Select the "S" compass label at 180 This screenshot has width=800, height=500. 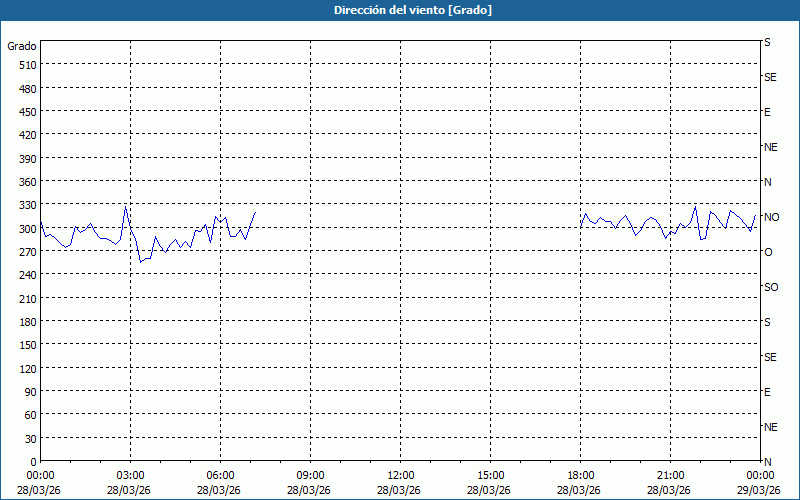click(767, 322)
